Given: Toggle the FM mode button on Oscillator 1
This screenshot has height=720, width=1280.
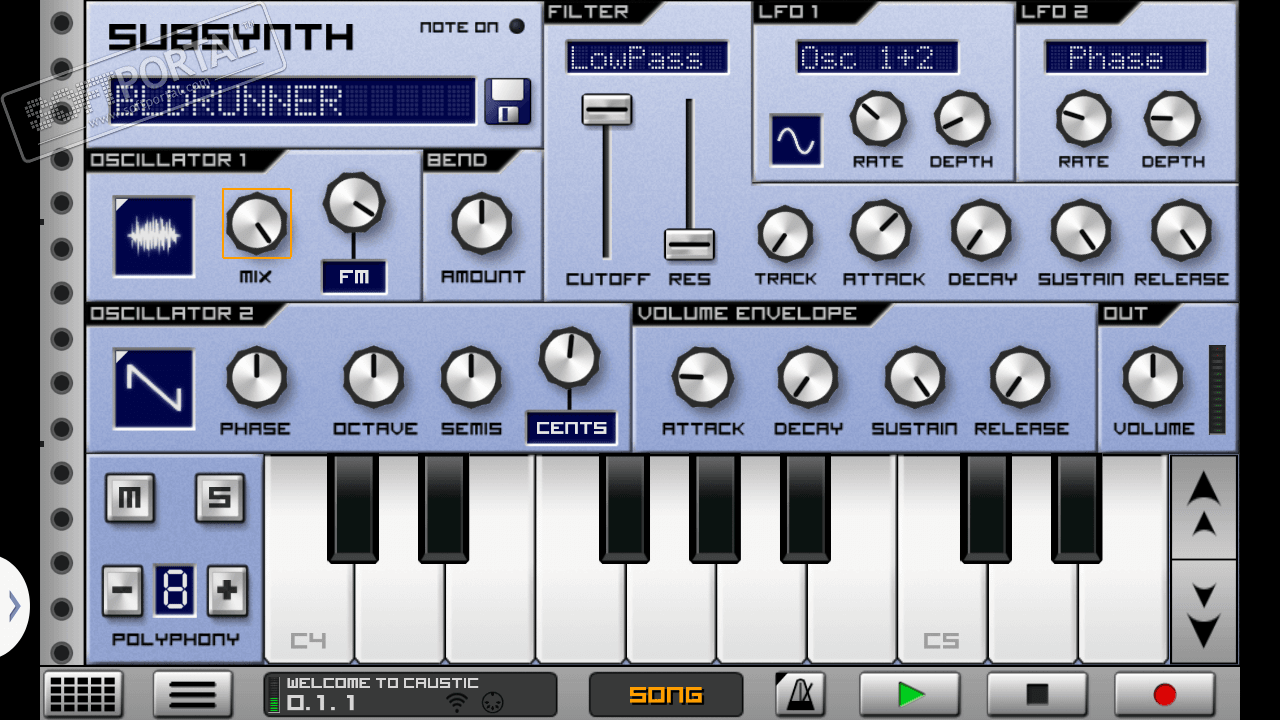Looking at the screenshot, I should pos(354,277).
